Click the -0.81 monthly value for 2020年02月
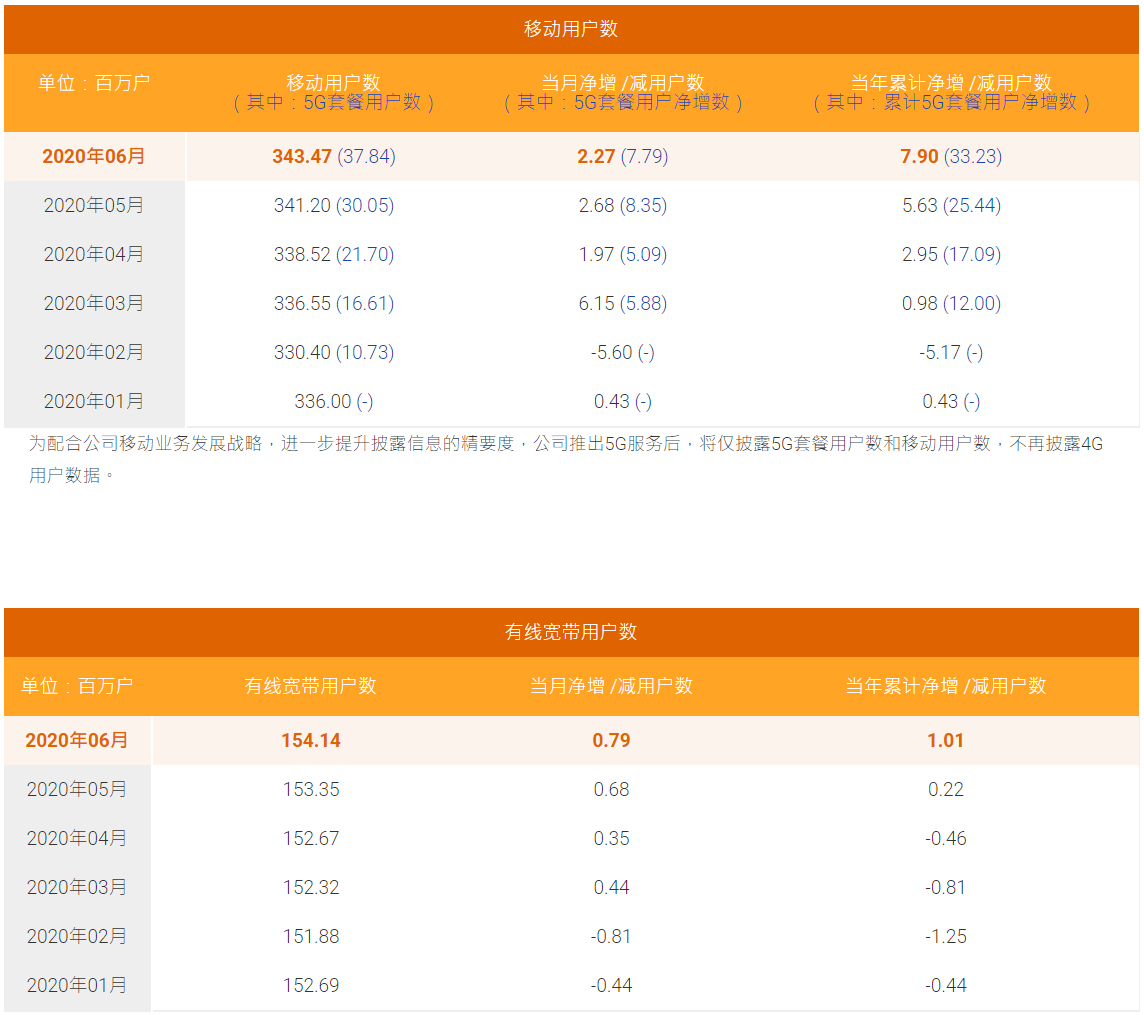Image resolution: width=1144 pixels, height=1015 pixels. coord(611,935)
